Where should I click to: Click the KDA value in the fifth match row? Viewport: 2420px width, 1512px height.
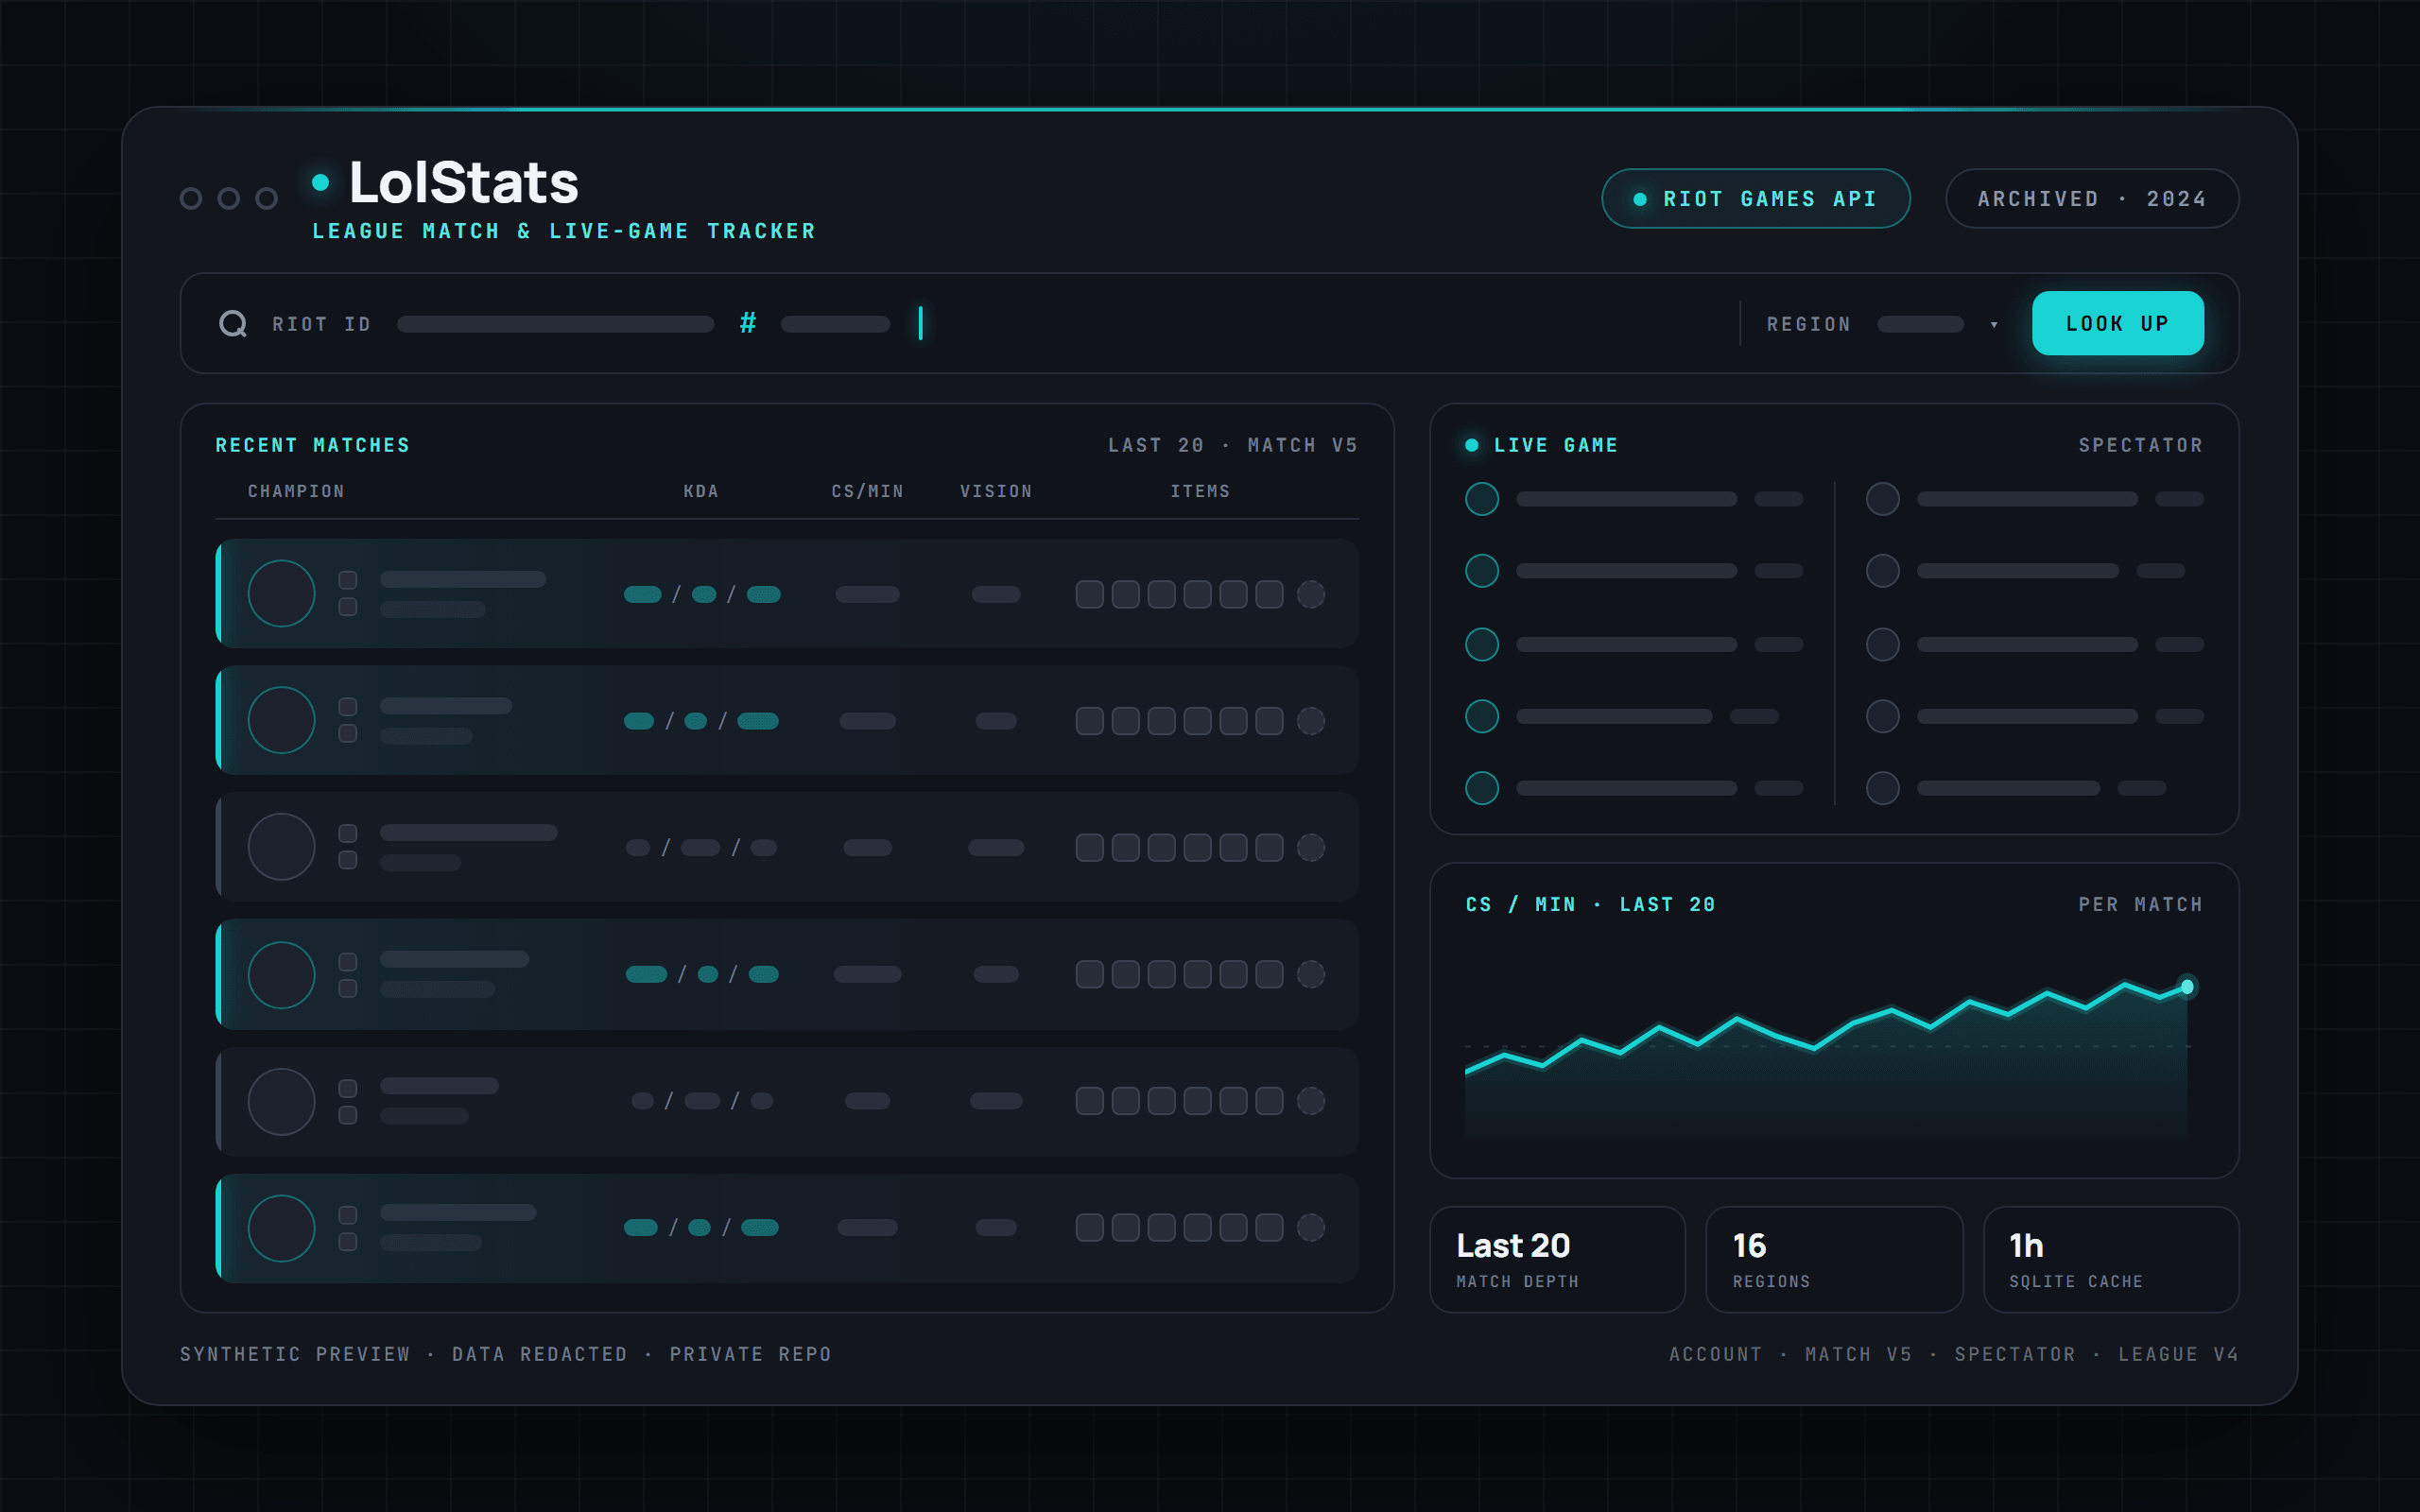pos(702,1101)
